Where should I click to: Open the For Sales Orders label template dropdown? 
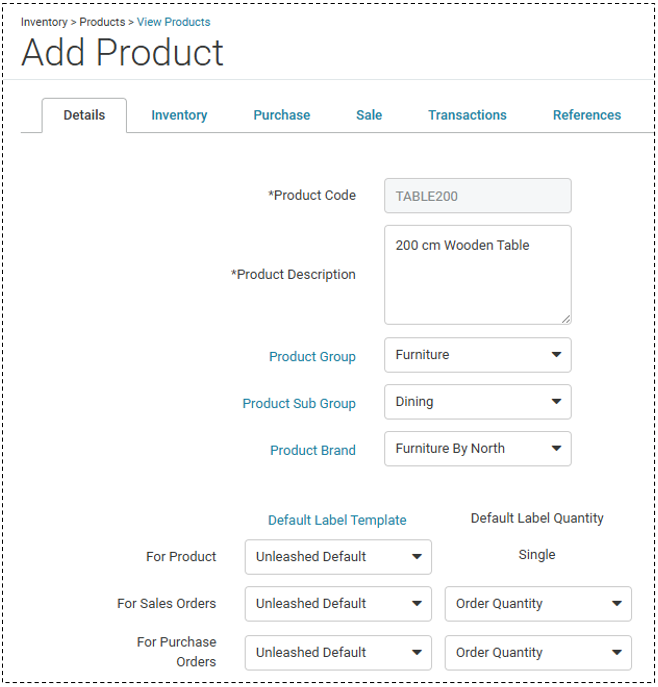point(338,604)
